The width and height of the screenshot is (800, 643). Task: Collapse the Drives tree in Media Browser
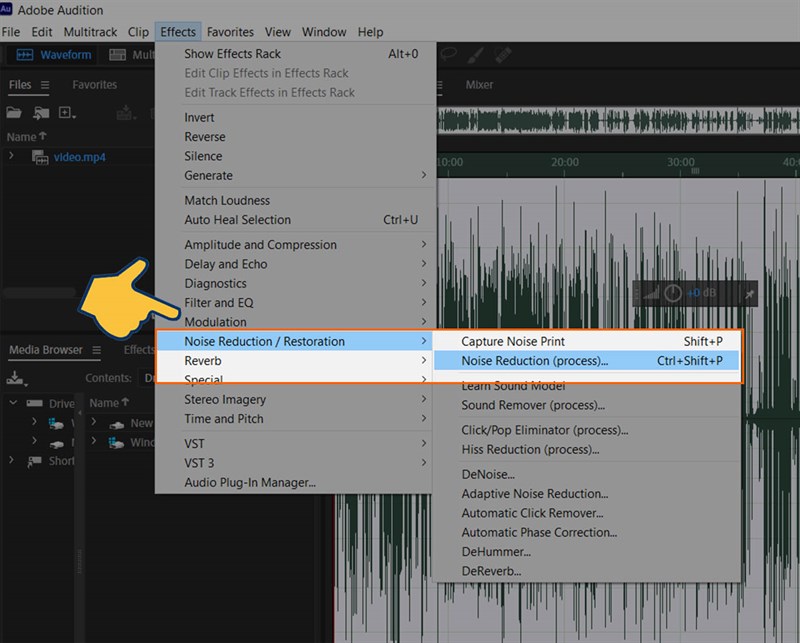pos(12,401)
